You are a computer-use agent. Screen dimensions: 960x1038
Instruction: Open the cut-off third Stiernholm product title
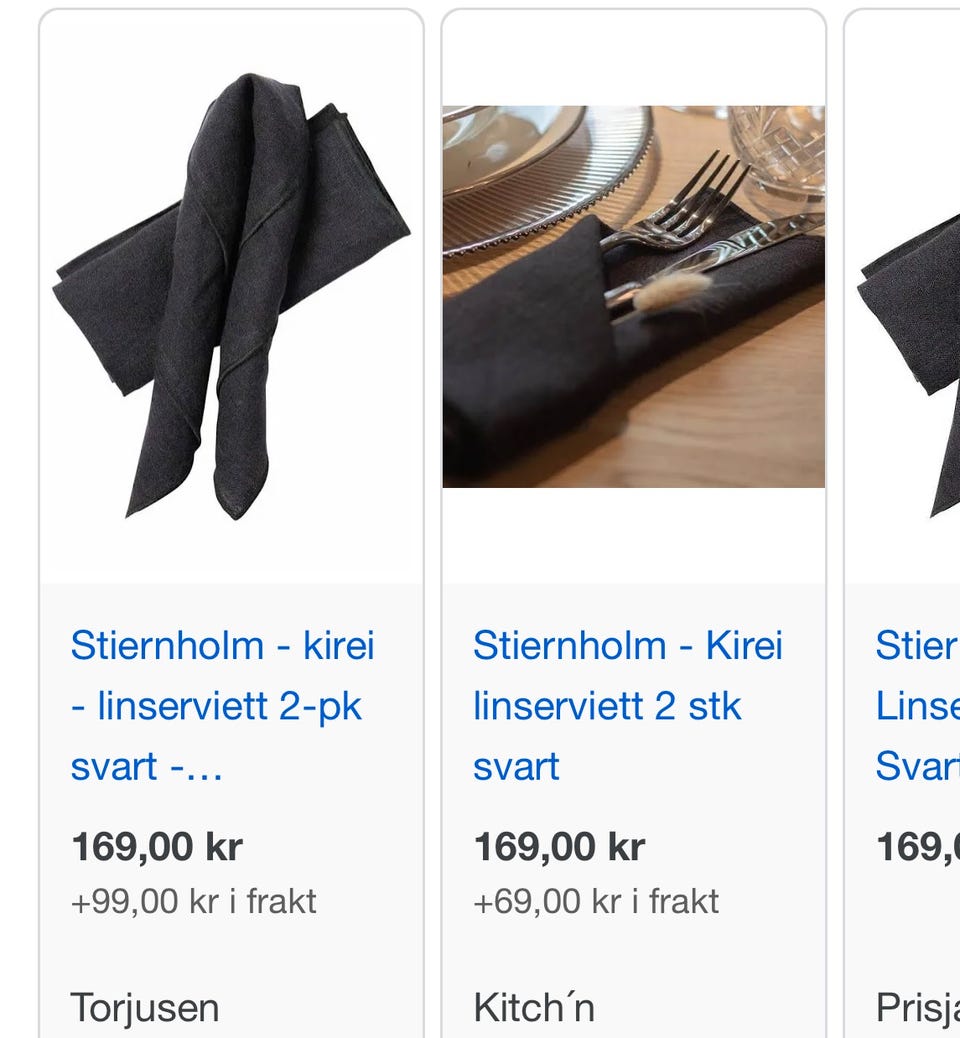click(918, 706)
